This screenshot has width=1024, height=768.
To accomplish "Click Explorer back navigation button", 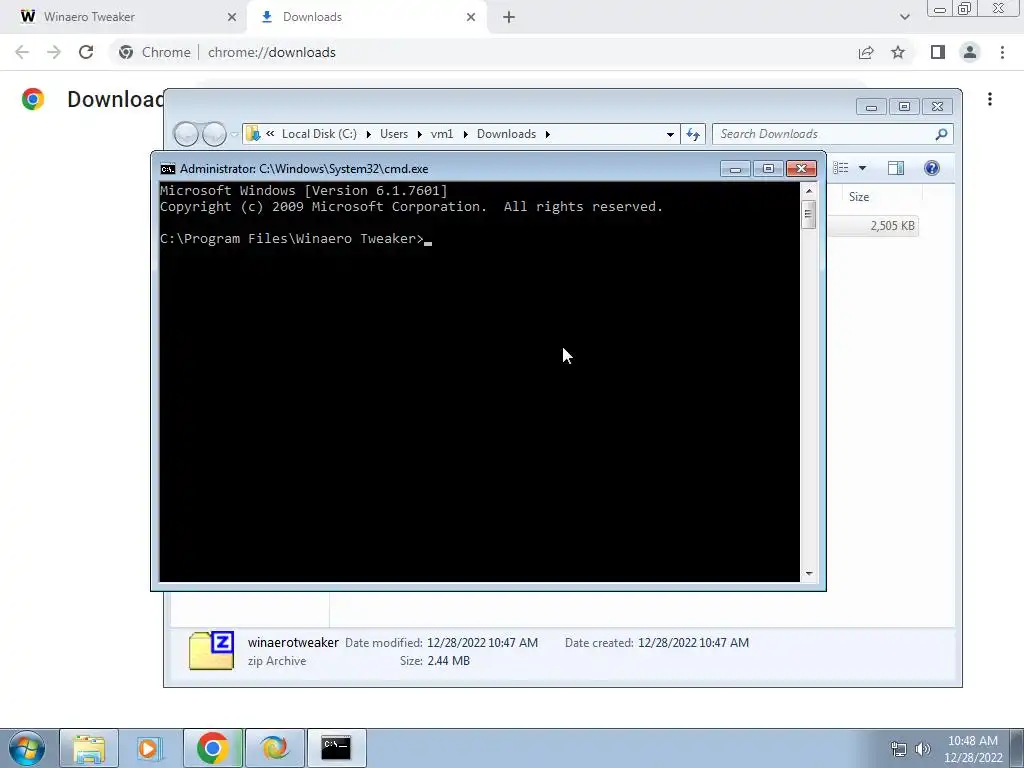I will pos(186,134).
